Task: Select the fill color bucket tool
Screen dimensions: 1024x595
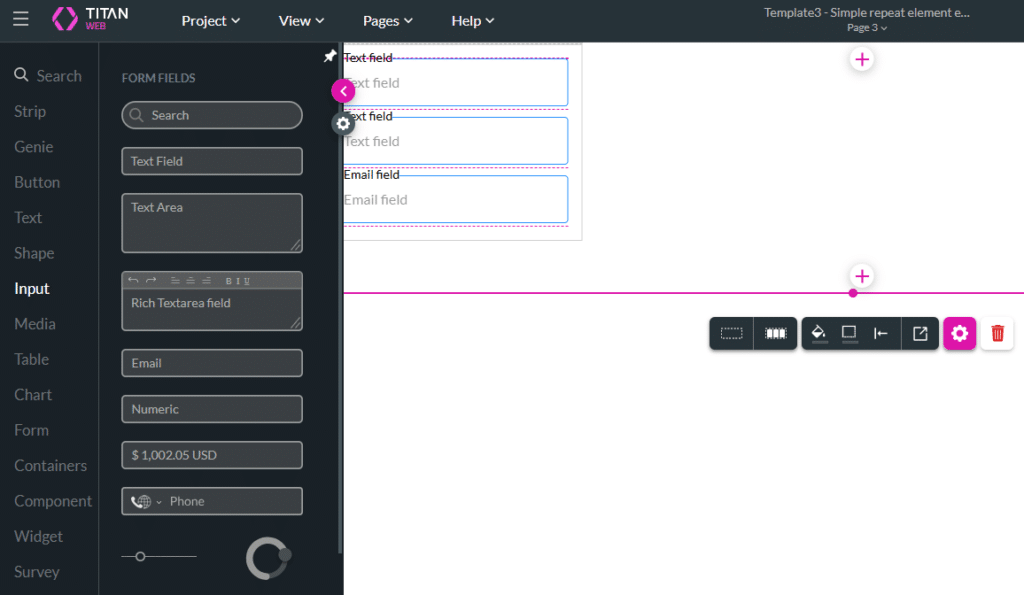Action: point(820,332)
